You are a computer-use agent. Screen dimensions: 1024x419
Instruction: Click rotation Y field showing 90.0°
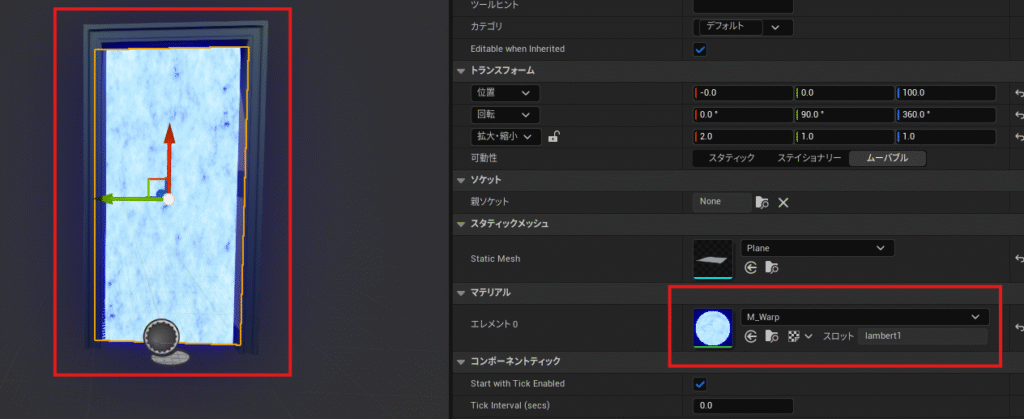845,116
